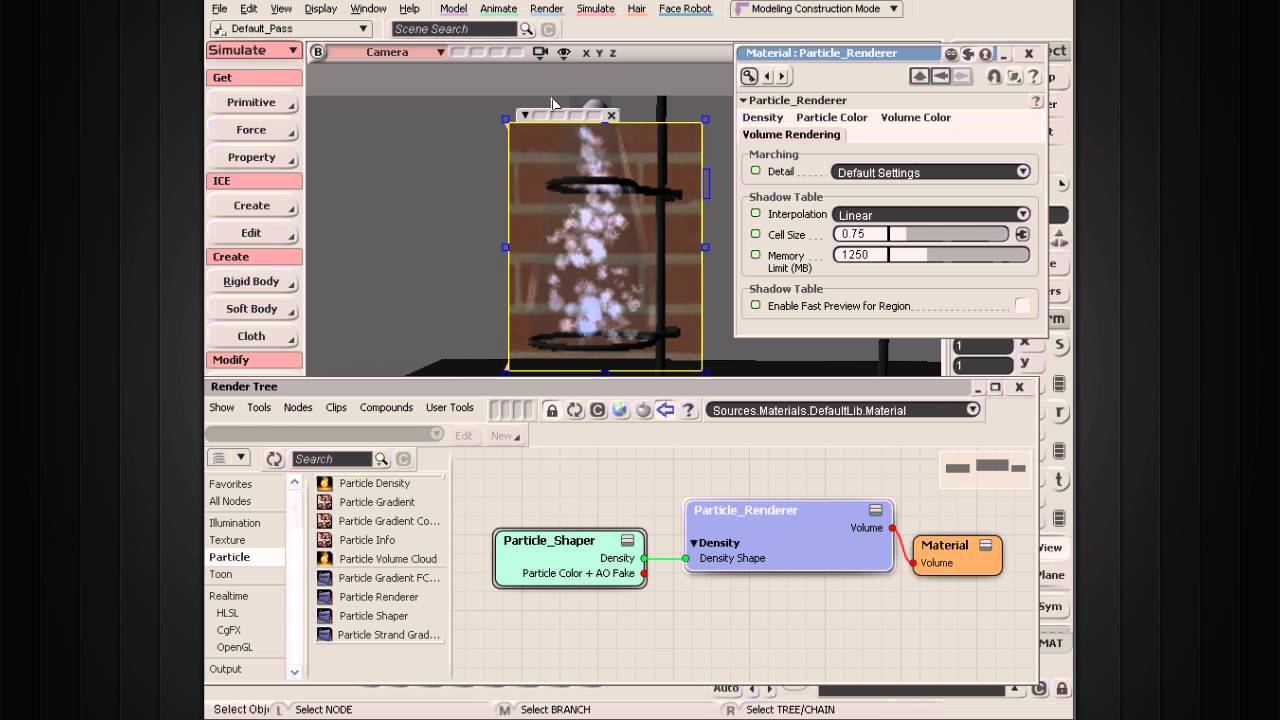Screen dimensions: 1280x720
Task: Click the Particle_Shaper node collapse icon
Action: pos(627,540)
